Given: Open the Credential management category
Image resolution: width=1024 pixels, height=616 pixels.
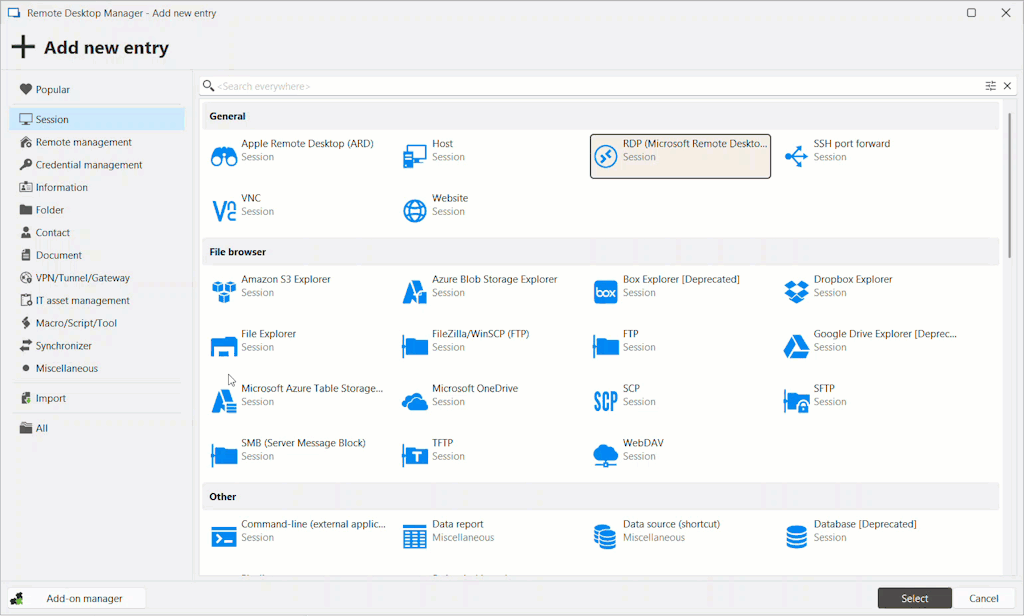Looking at the screenshot, I should coord(88,165).
